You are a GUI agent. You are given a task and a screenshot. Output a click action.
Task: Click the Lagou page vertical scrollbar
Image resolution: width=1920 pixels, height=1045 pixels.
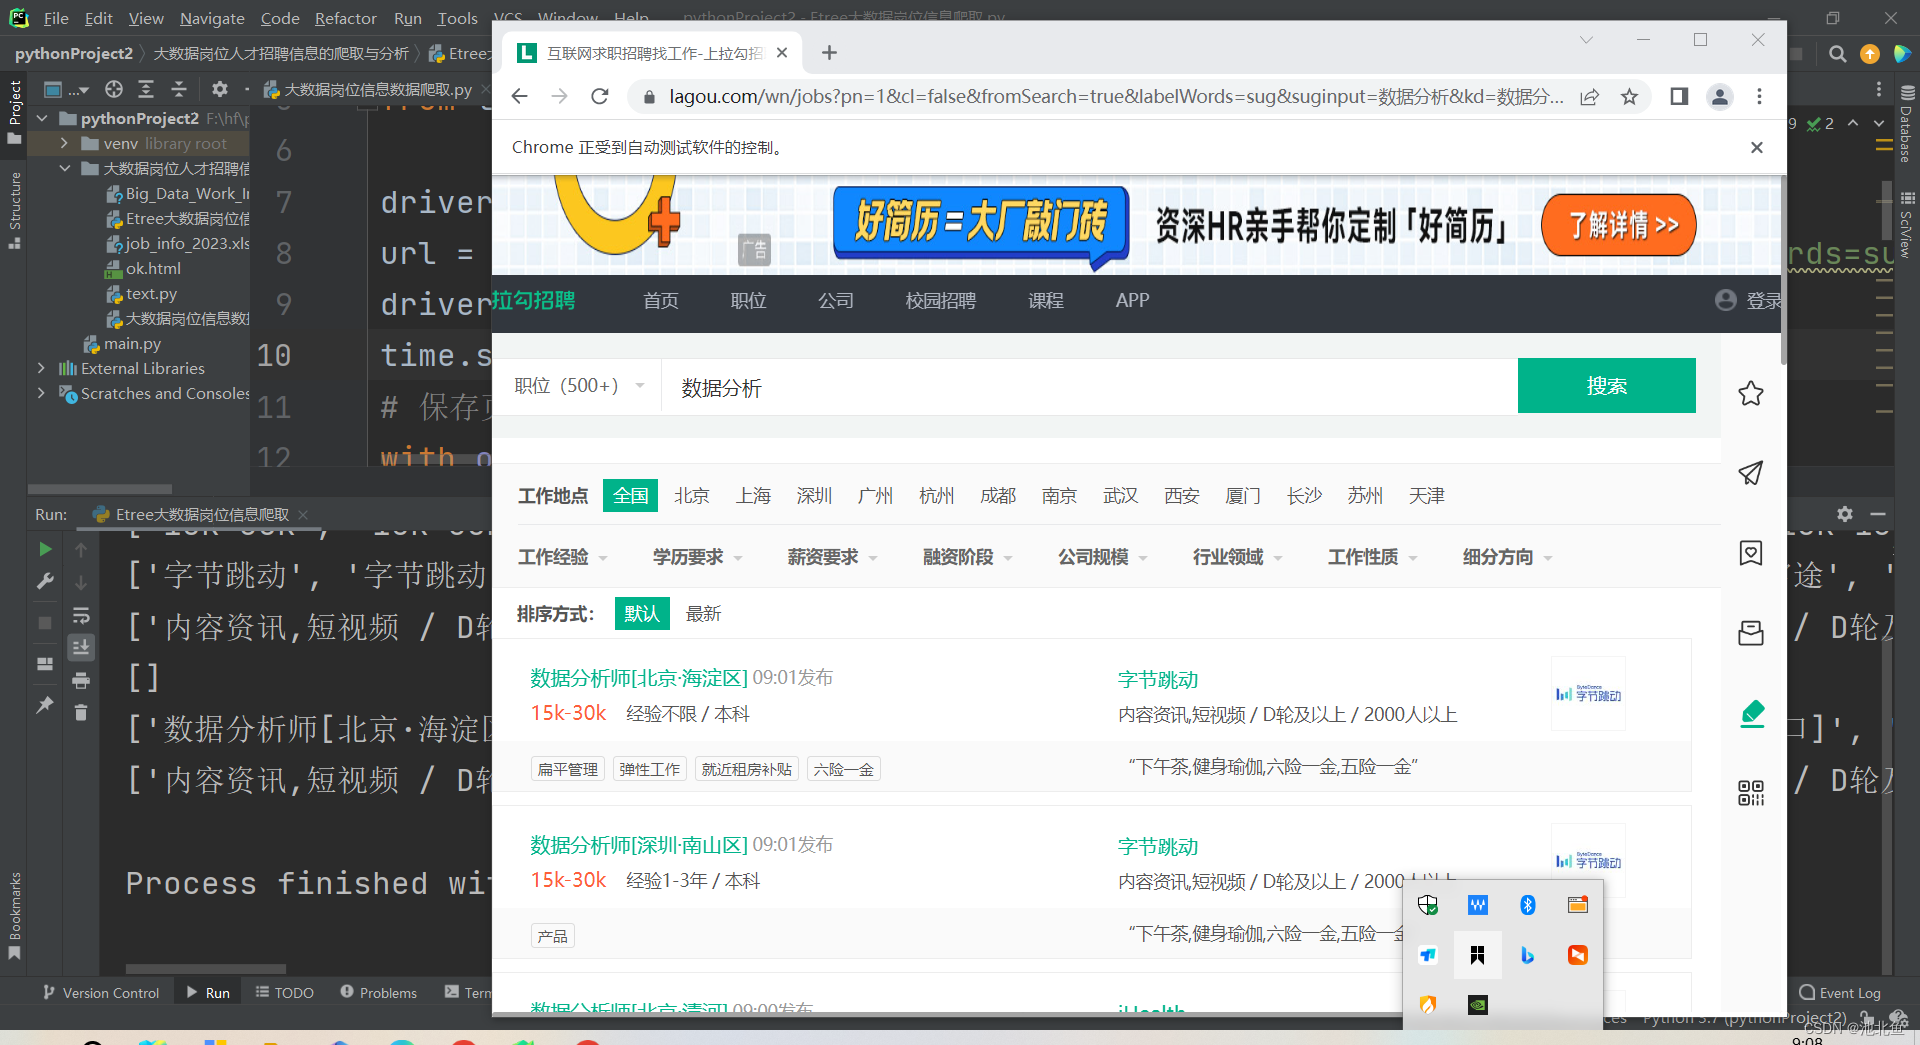pyautogui.click(x=1782, y=270)
